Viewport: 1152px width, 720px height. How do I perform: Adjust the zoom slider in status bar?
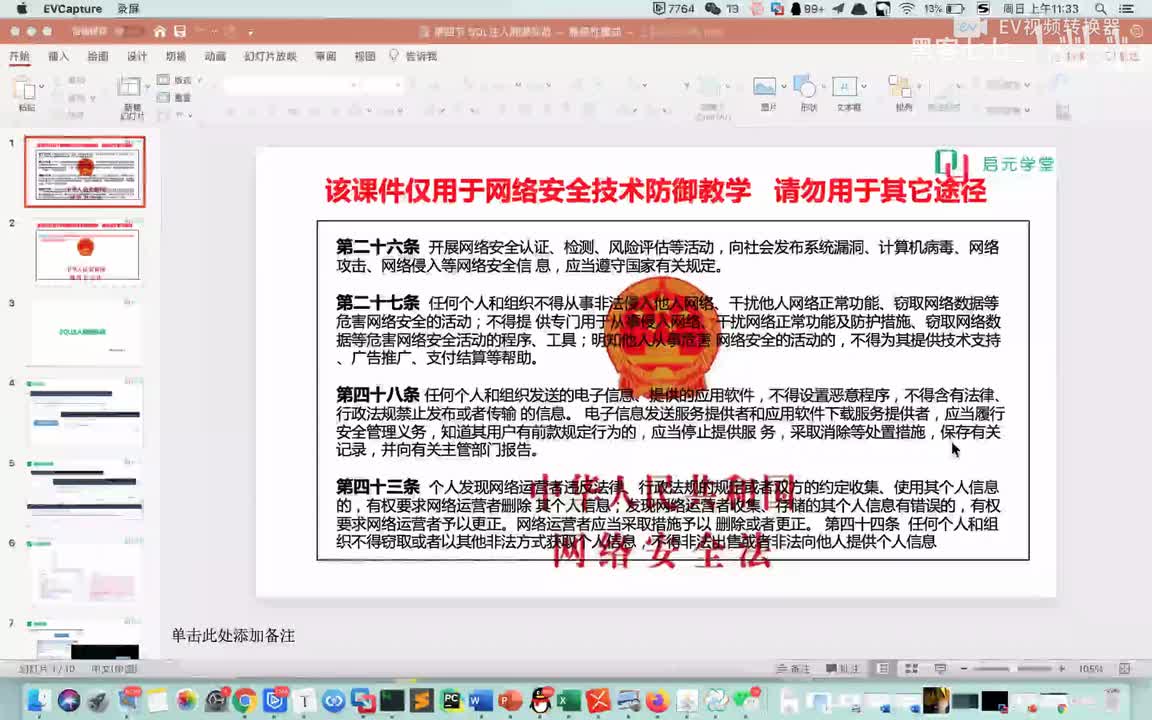1012,669
